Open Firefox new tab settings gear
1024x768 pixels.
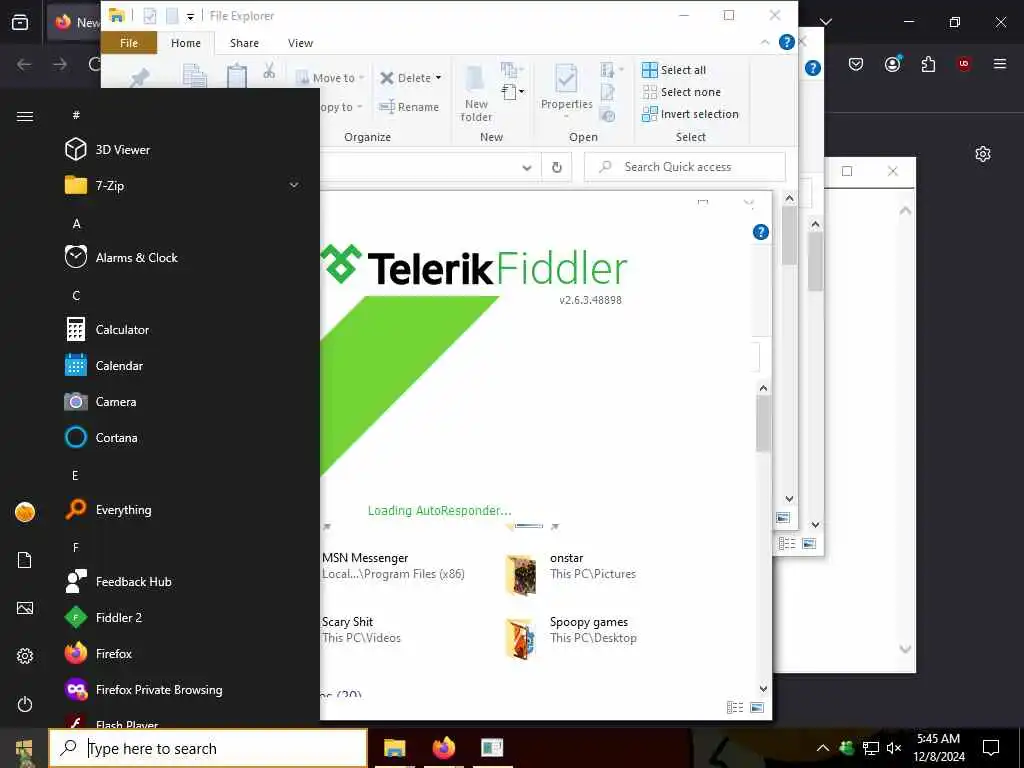coord(983,154)
